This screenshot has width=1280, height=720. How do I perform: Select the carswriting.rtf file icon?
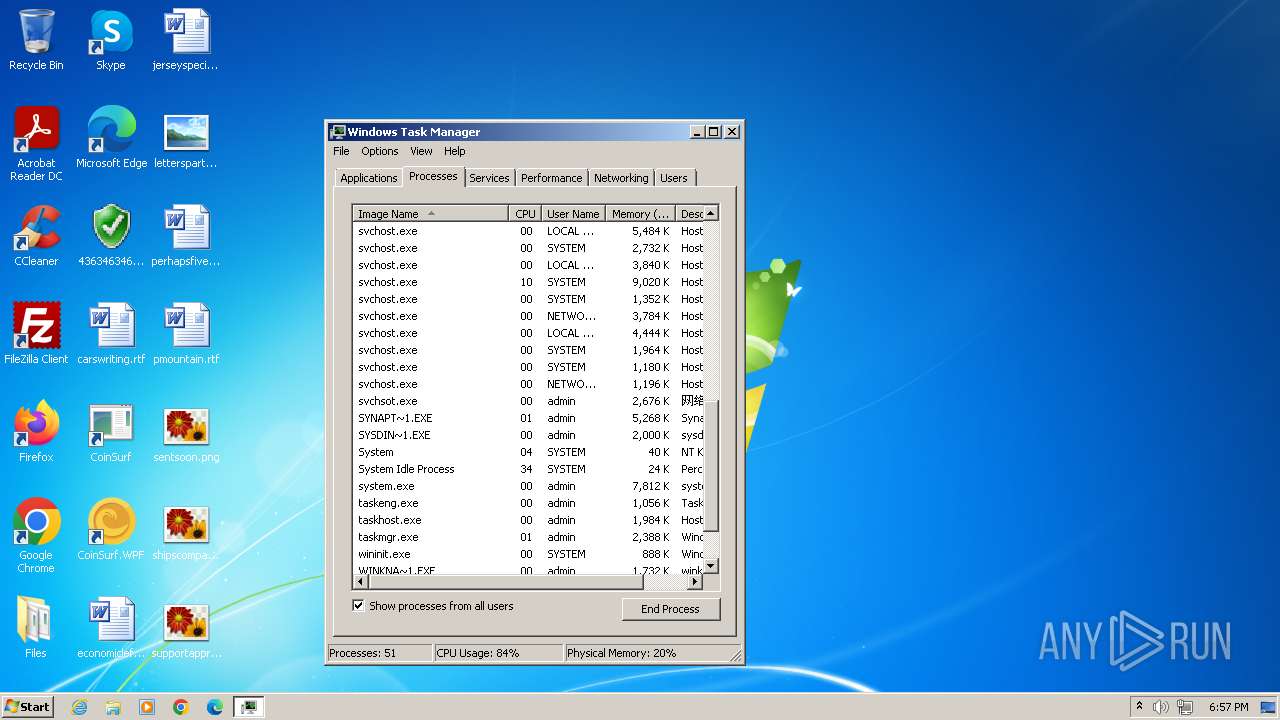pos(111,334)
